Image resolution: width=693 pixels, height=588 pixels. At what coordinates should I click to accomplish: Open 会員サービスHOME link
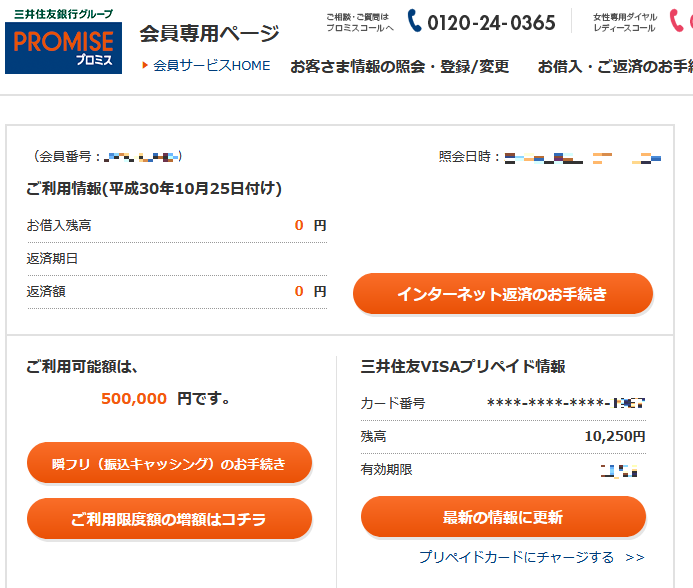pos(211,65)
